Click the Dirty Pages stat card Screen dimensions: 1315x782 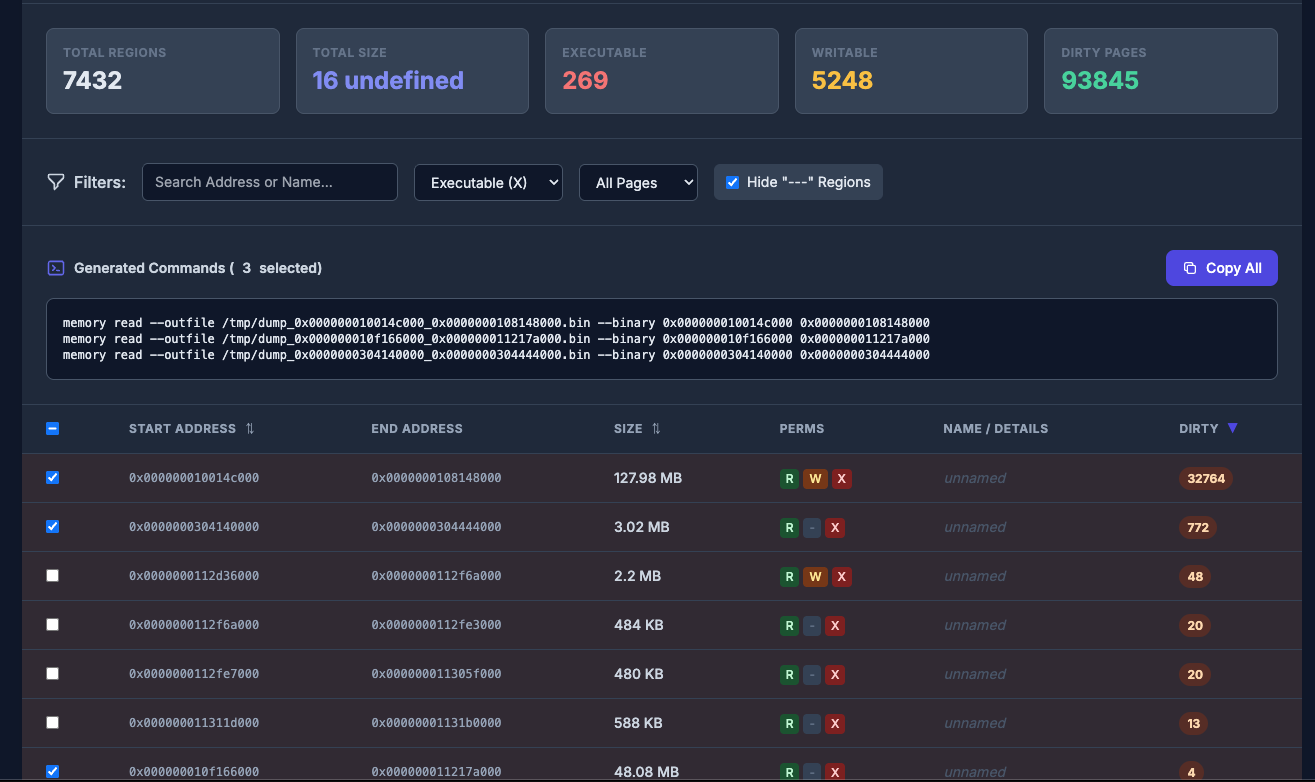pyautogui.click(x=1160, y=71)
